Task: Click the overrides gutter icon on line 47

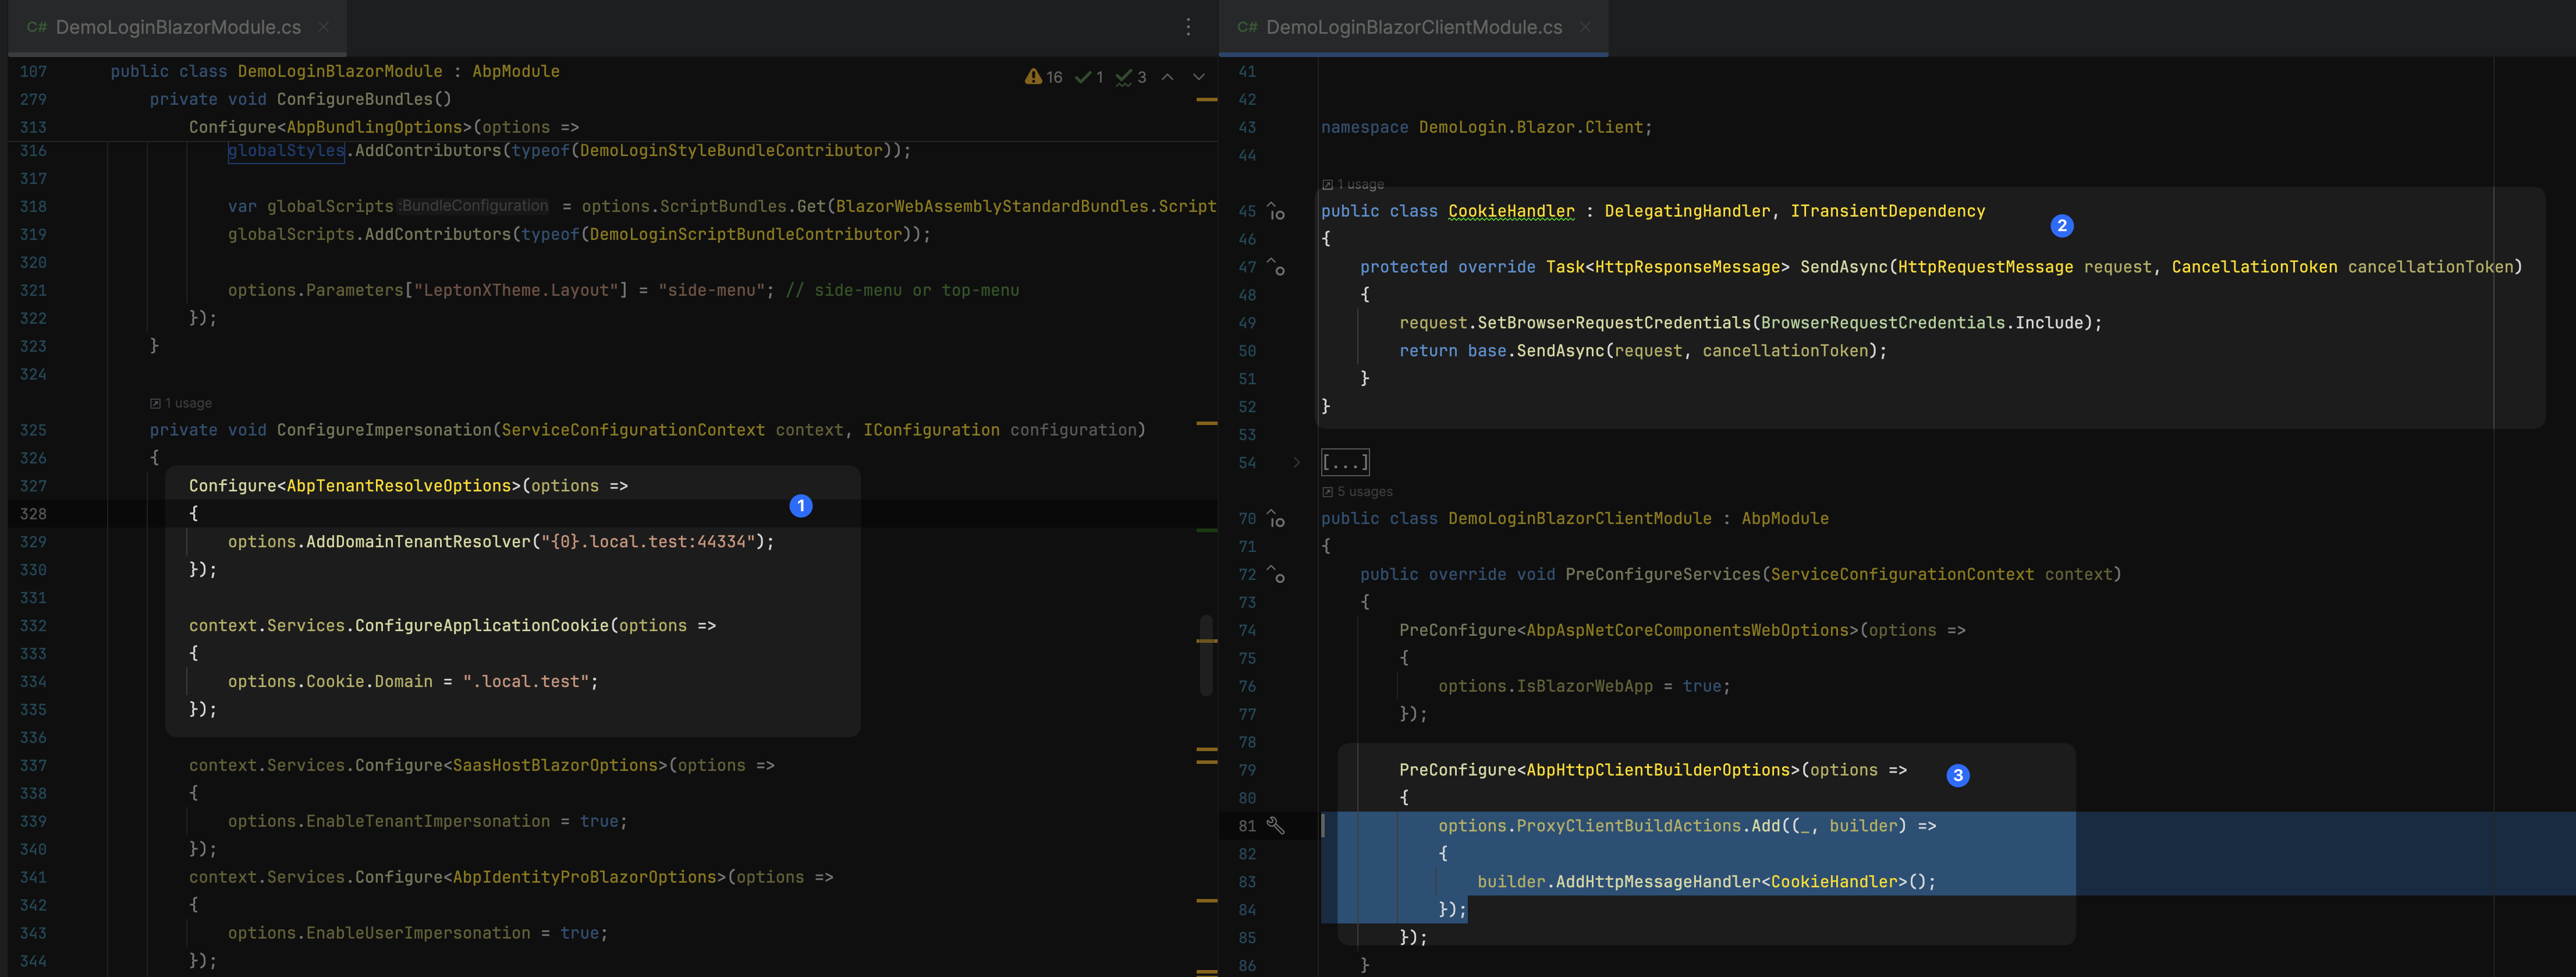Action: coord(1276,267)
